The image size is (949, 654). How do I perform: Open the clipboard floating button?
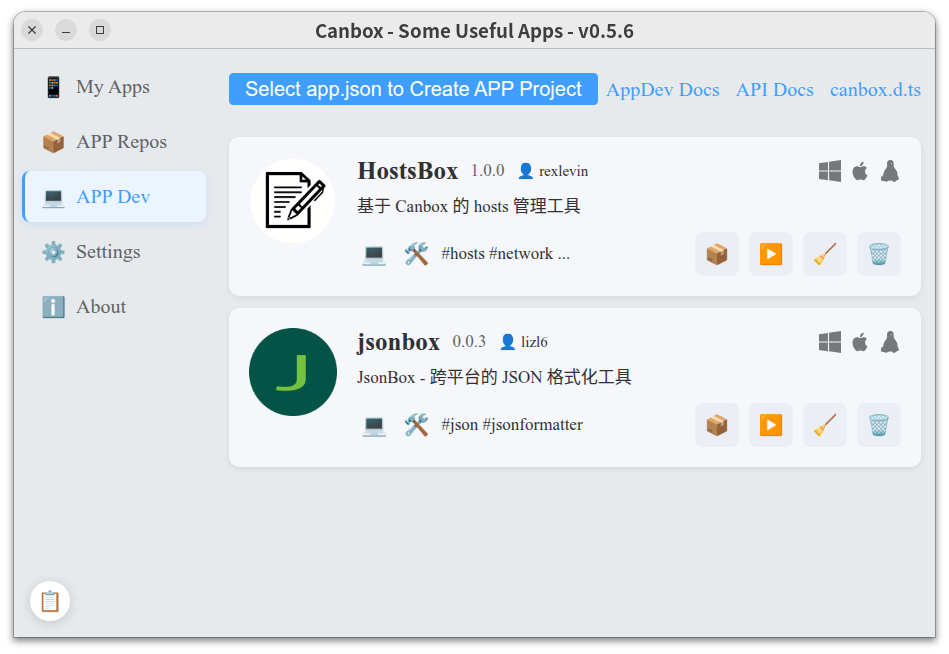point(50,601)
